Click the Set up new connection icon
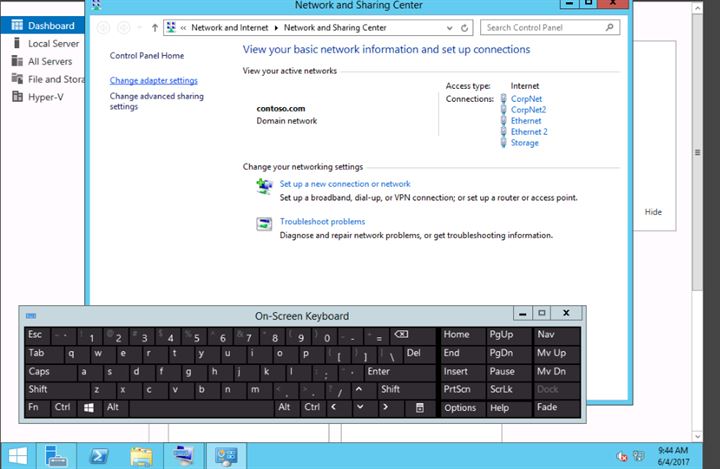The image size is (720, 469). (264, 186)
